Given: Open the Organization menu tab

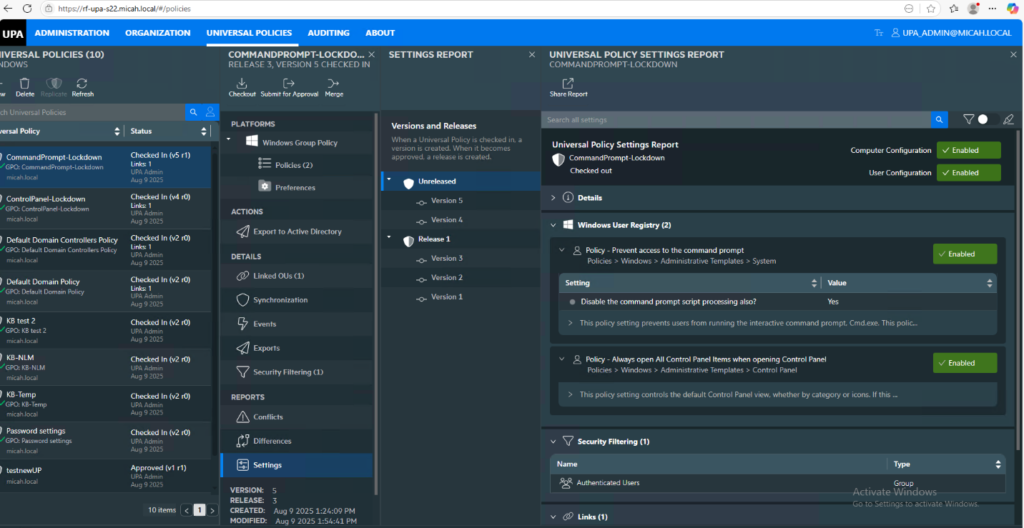Looking at the screenshot, I should pos(158,33).
